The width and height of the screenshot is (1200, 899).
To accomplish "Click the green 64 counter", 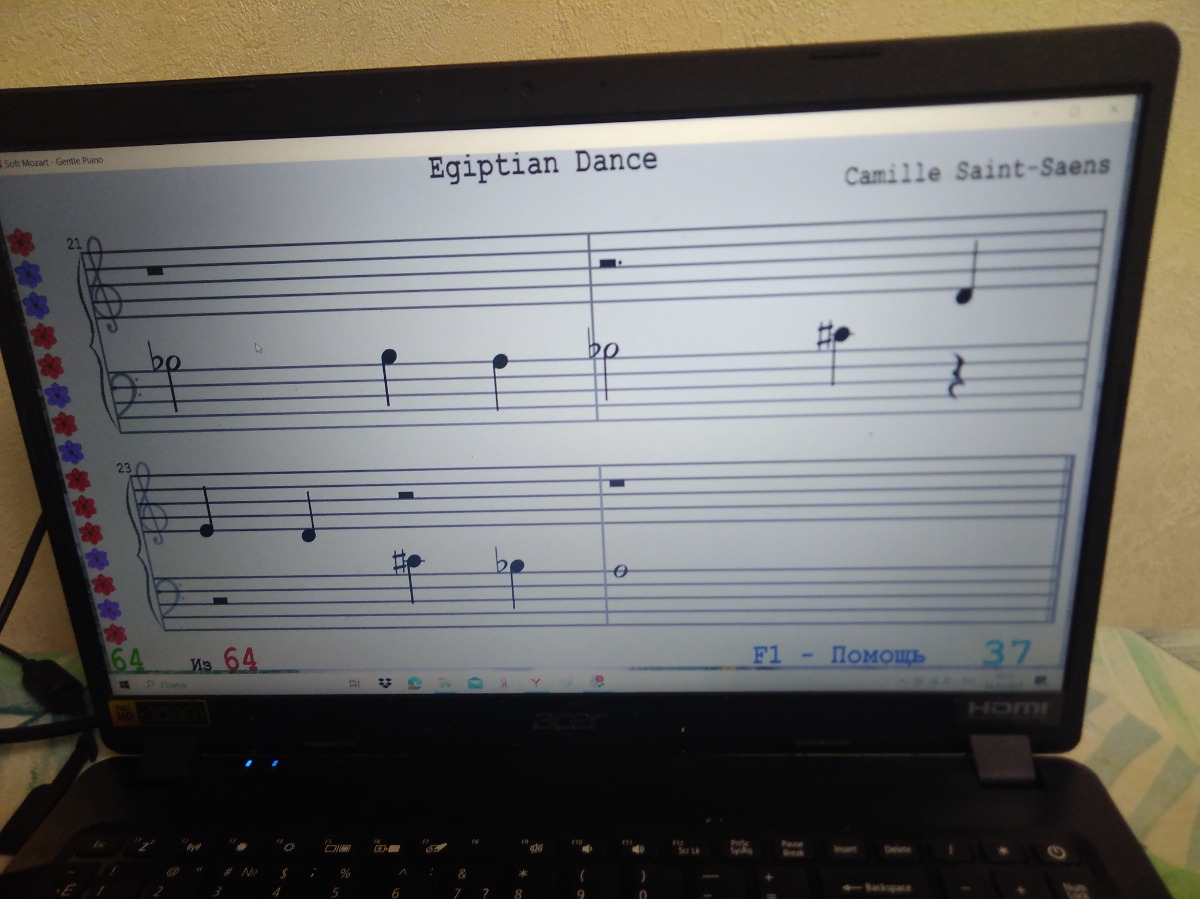I will point(127,660).
